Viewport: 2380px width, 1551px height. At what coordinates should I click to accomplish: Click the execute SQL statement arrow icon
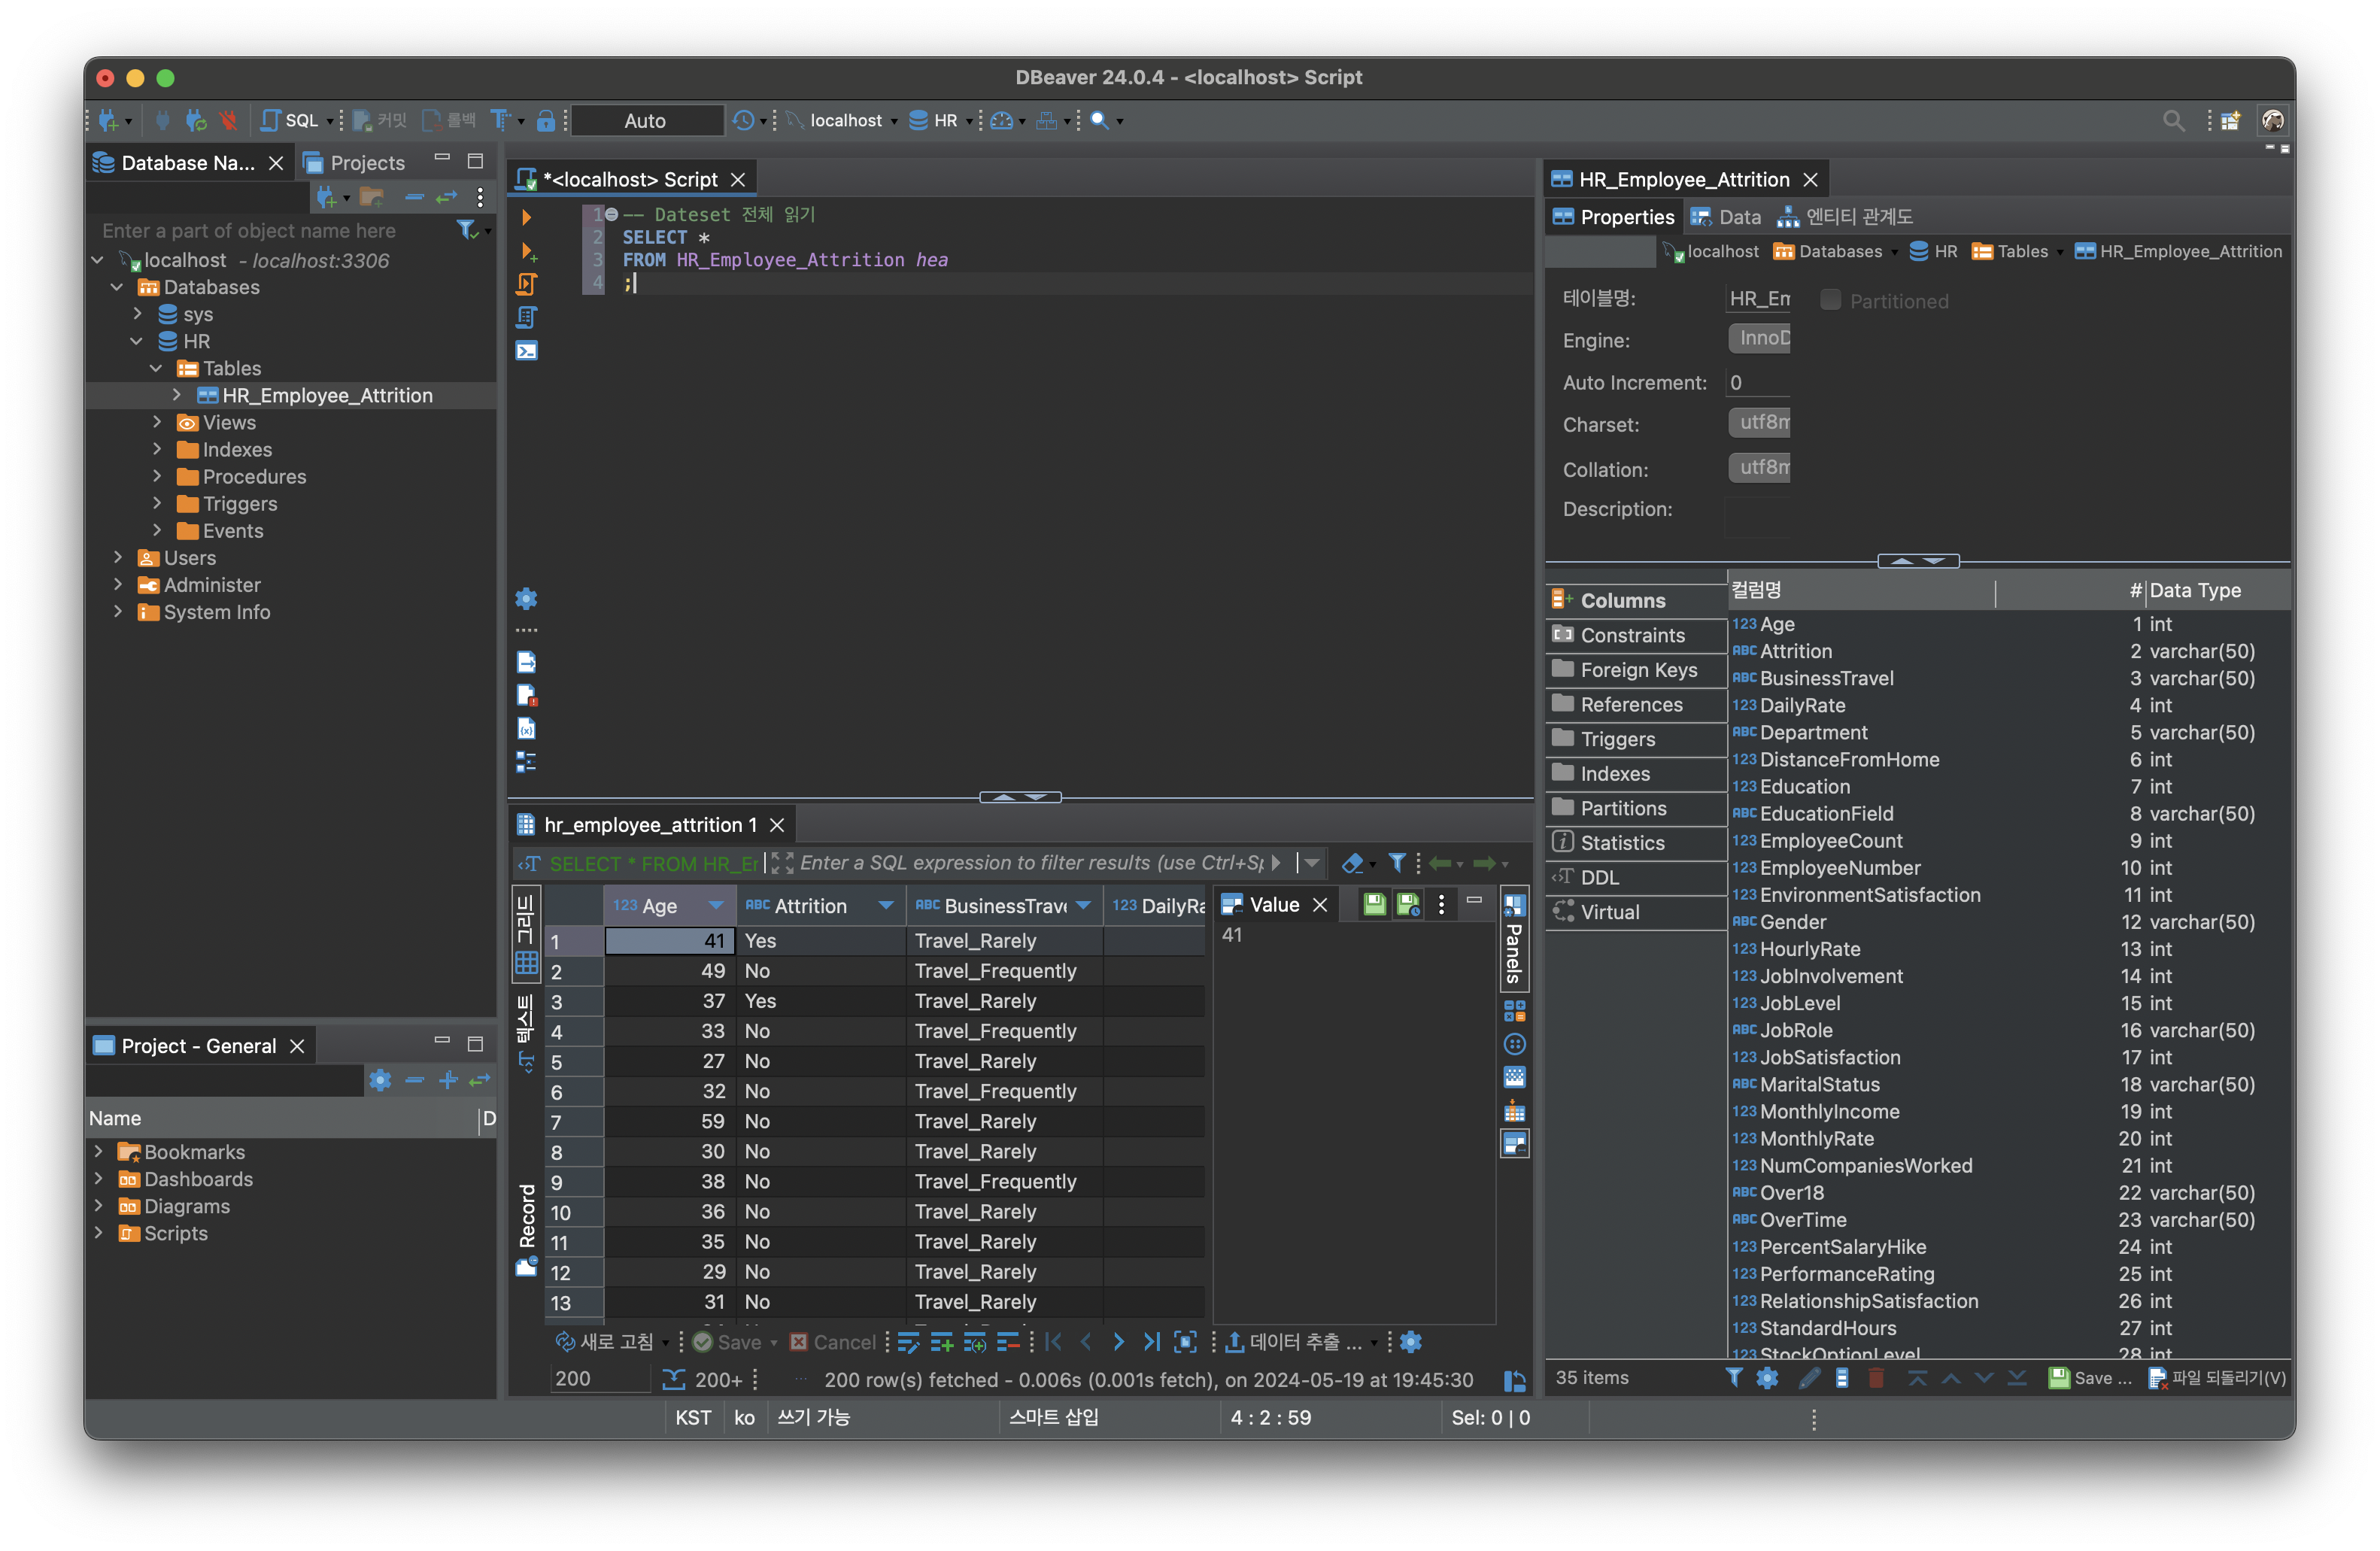526,217
